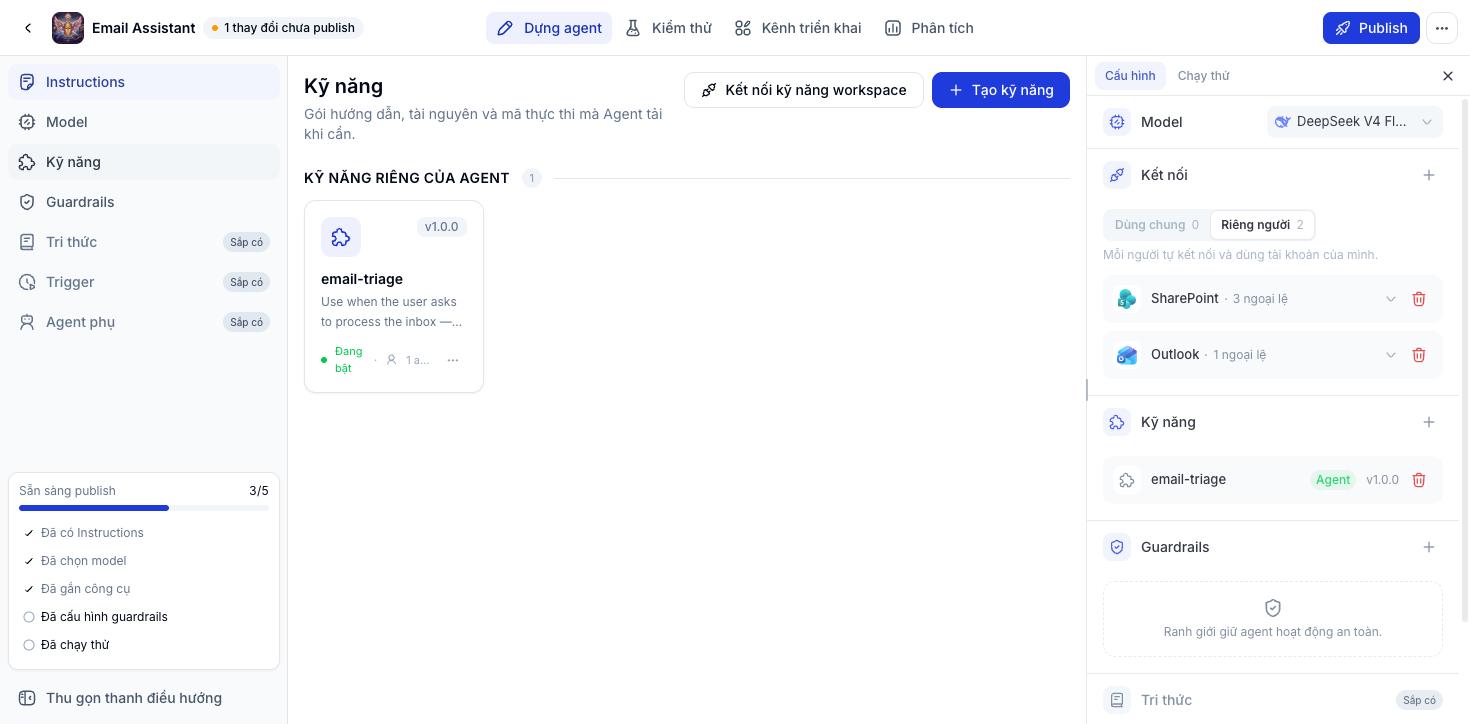Screen dimensions: 1470x724
Task: Add a guardrail in the Guardrails panel section
Action: [1429, 547]
